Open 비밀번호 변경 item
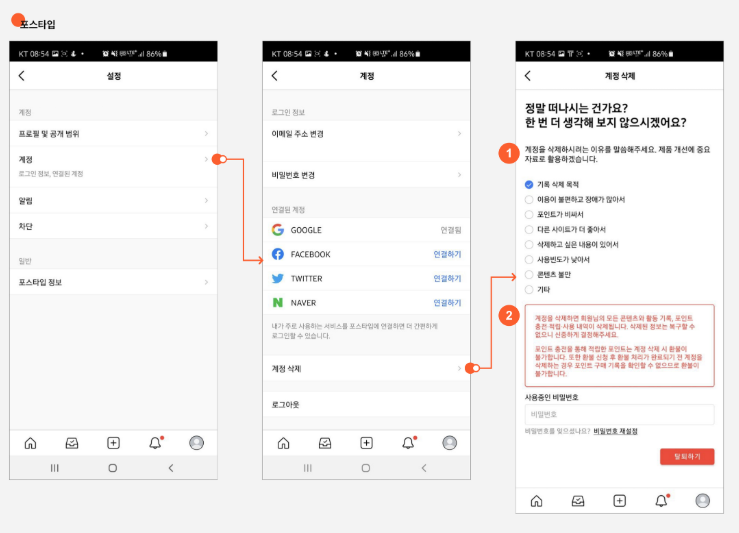 coord(366,175)
